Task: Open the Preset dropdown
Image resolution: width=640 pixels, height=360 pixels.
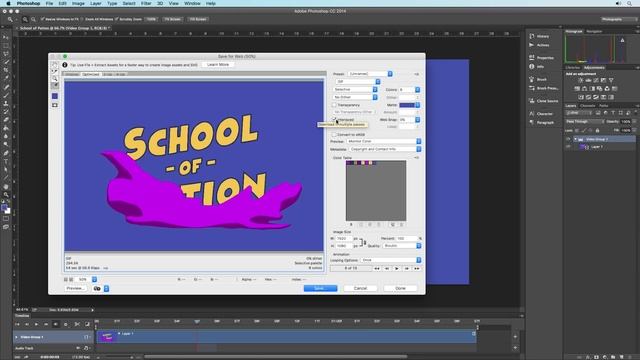Action: pyautogui.click(x=370, y=74)
